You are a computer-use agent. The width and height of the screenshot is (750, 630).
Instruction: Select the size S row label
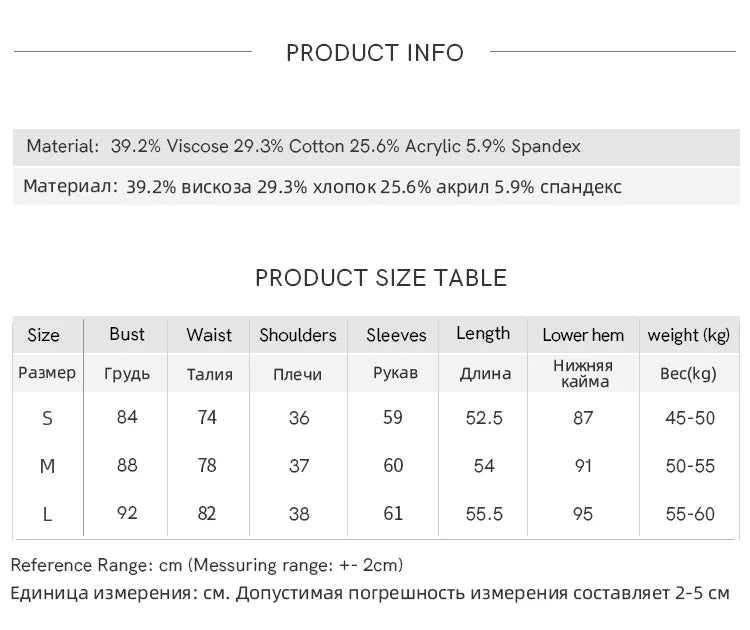47,418
